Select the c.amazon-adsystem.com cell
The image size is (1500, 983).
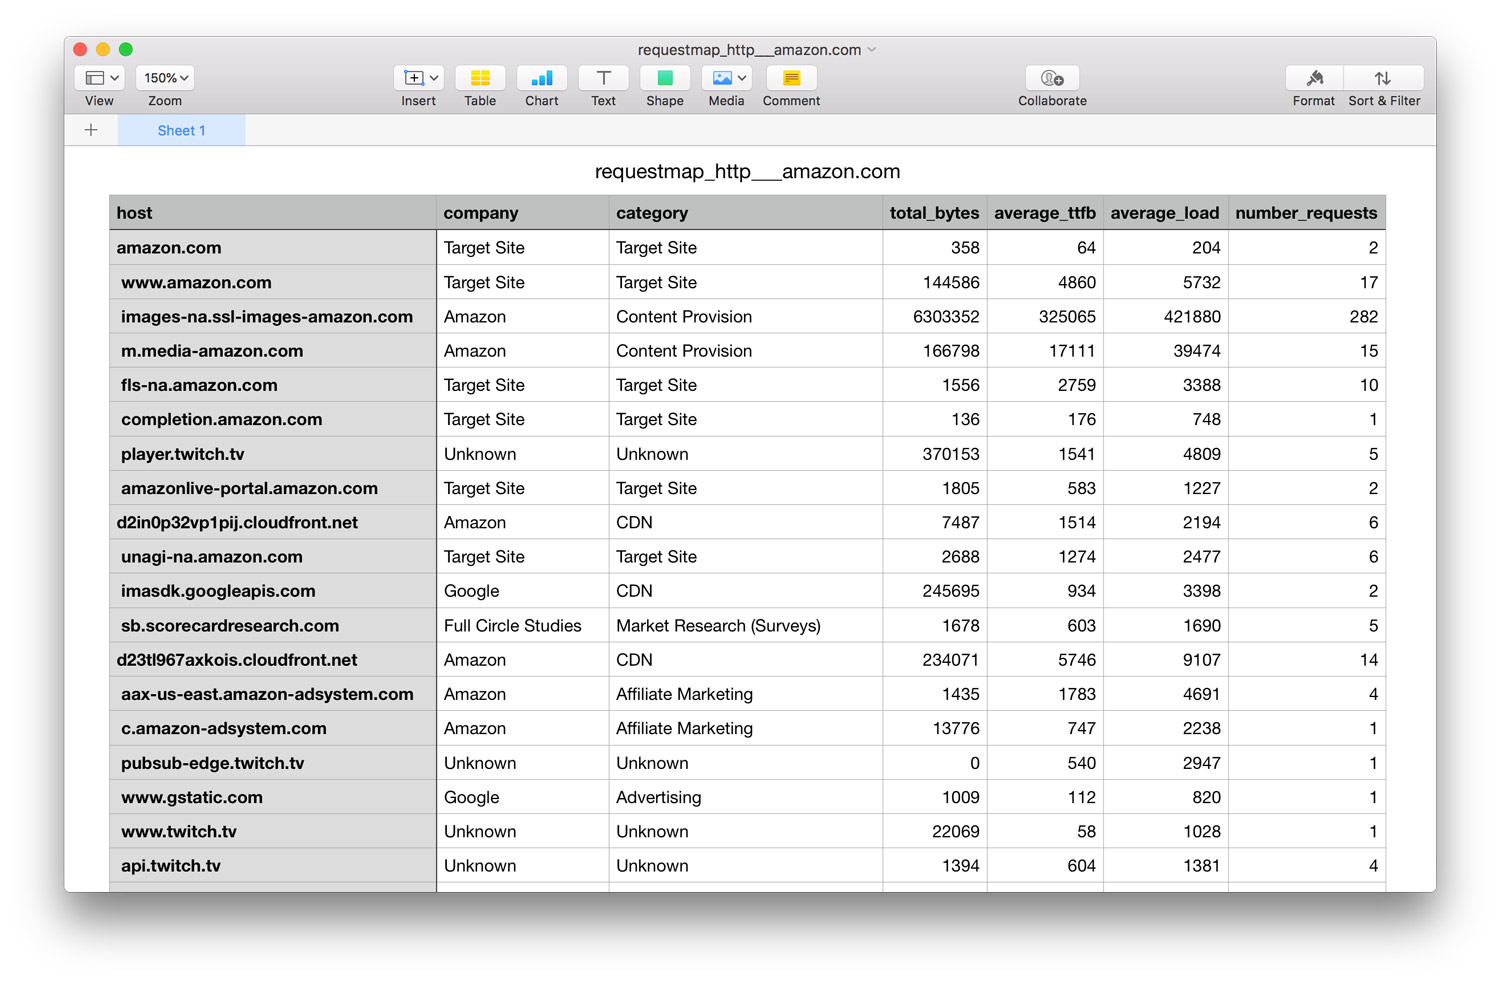(x=273, y=728)
